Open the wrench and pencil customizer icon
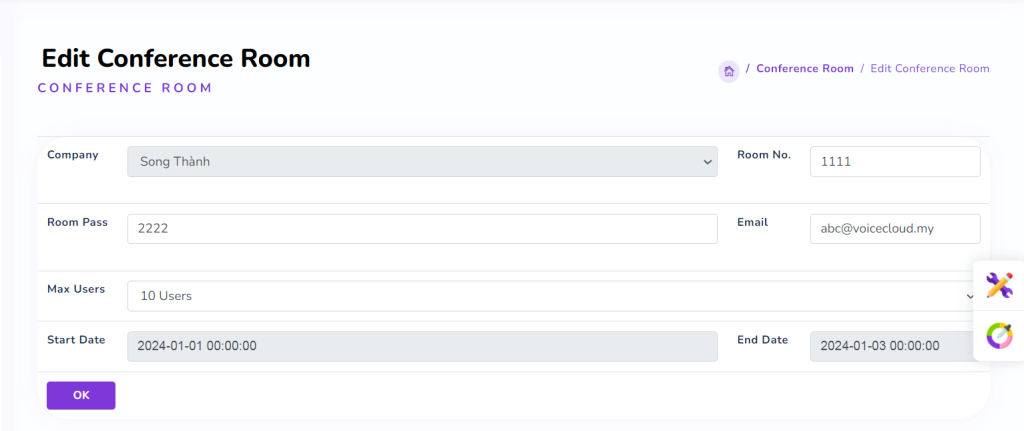The image size is (1024, 431). tap(999, 285)
